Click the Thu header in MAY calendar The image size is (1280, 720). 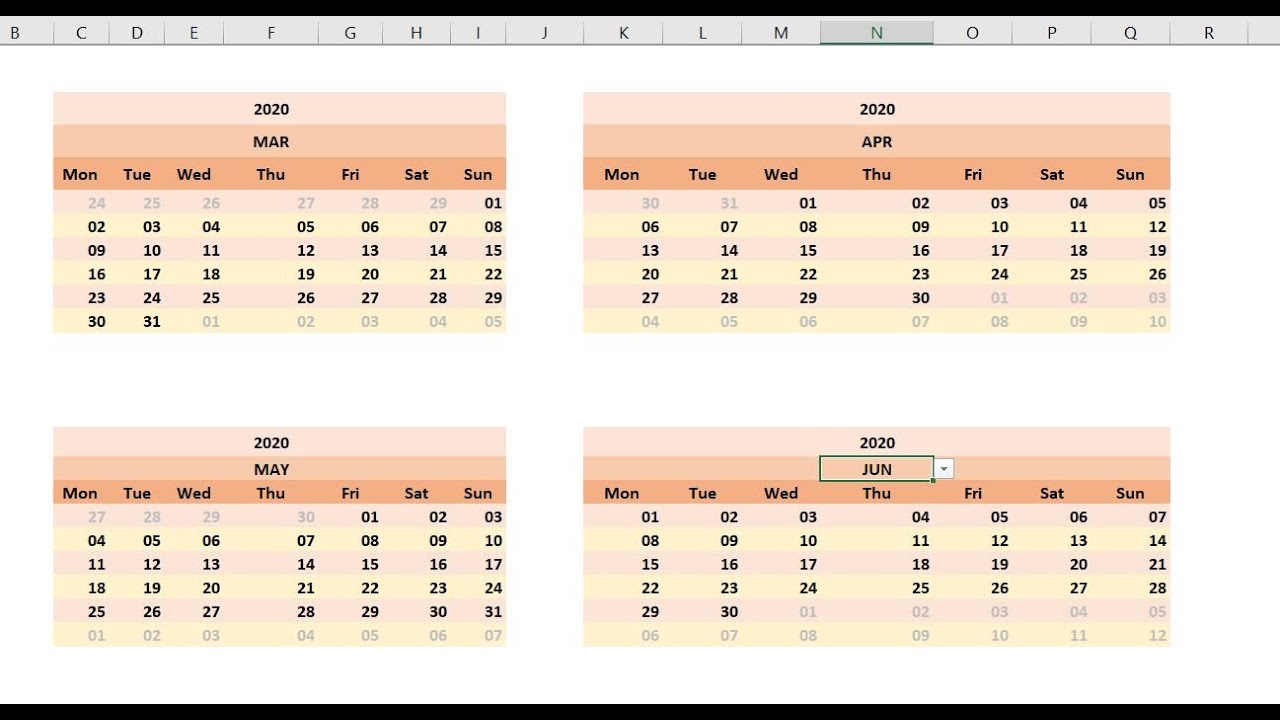tap(271, 493)
